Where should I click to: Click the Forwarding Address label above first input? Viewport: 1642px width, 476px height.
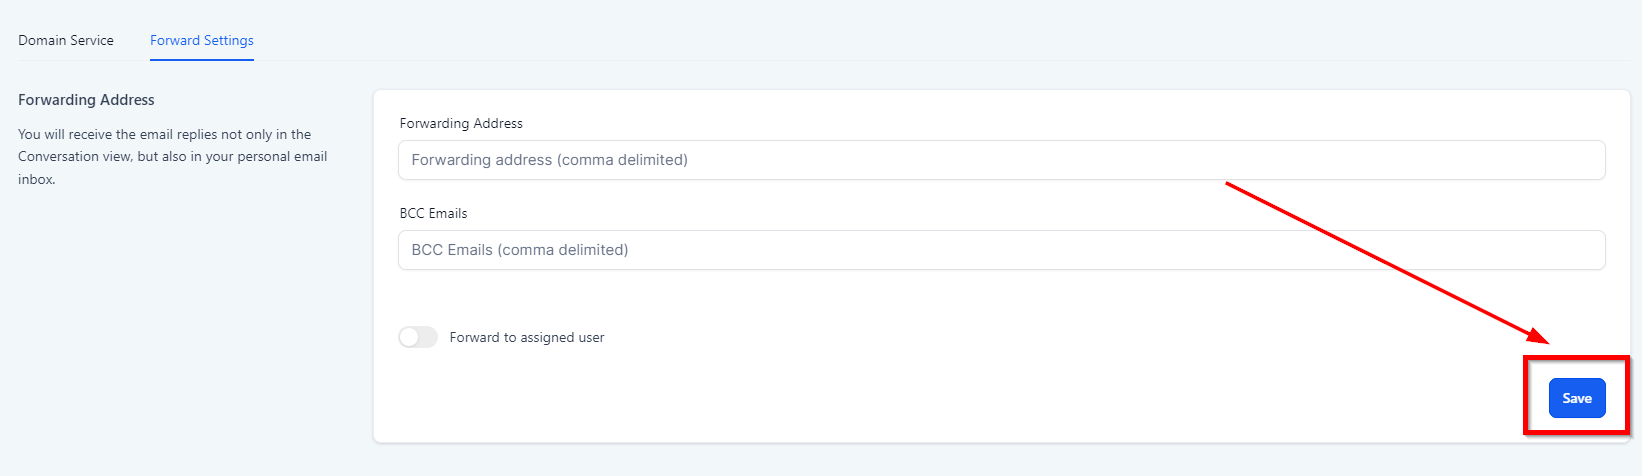click(461, 124)
